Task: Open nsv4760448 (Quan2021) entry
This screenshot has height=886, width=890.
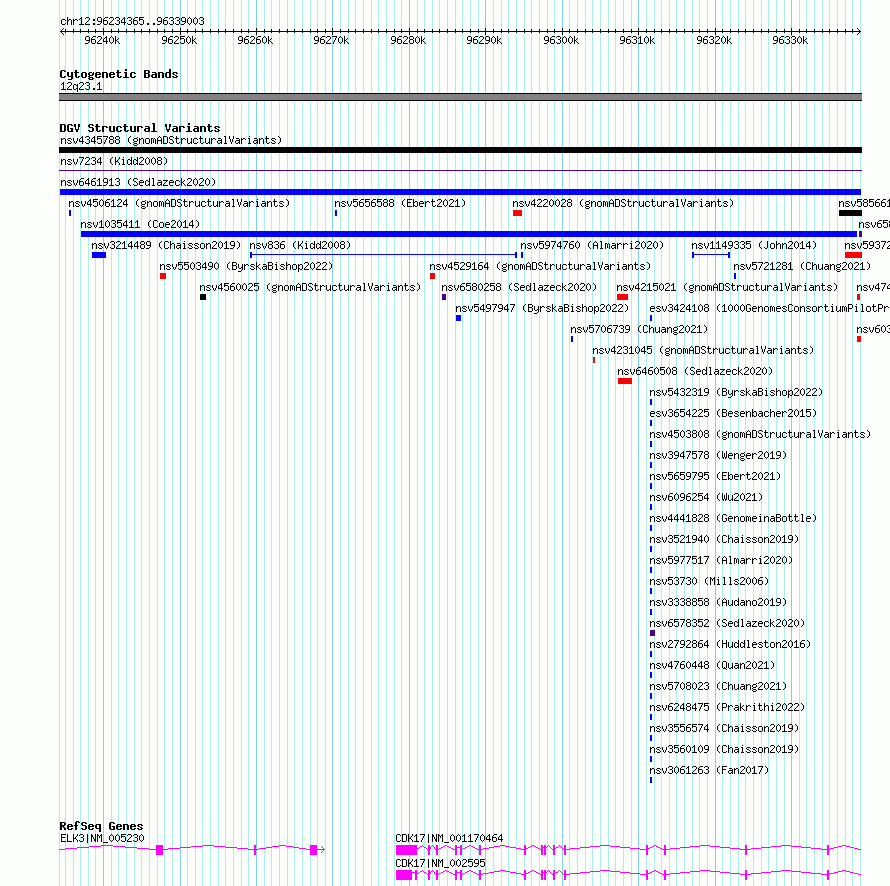Action: (x=712, y=665)
